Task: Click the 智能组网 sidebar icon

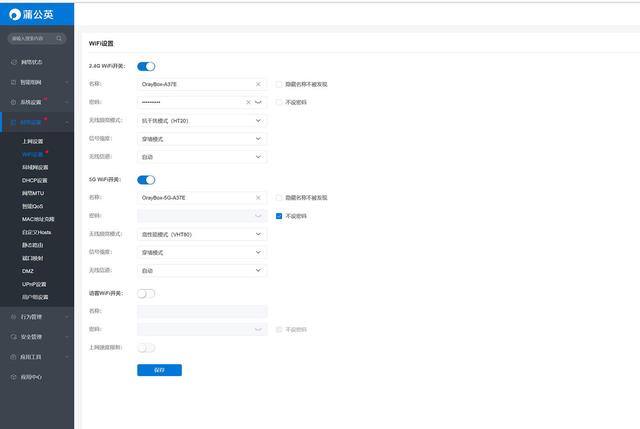Action: (x=13, y=82)
